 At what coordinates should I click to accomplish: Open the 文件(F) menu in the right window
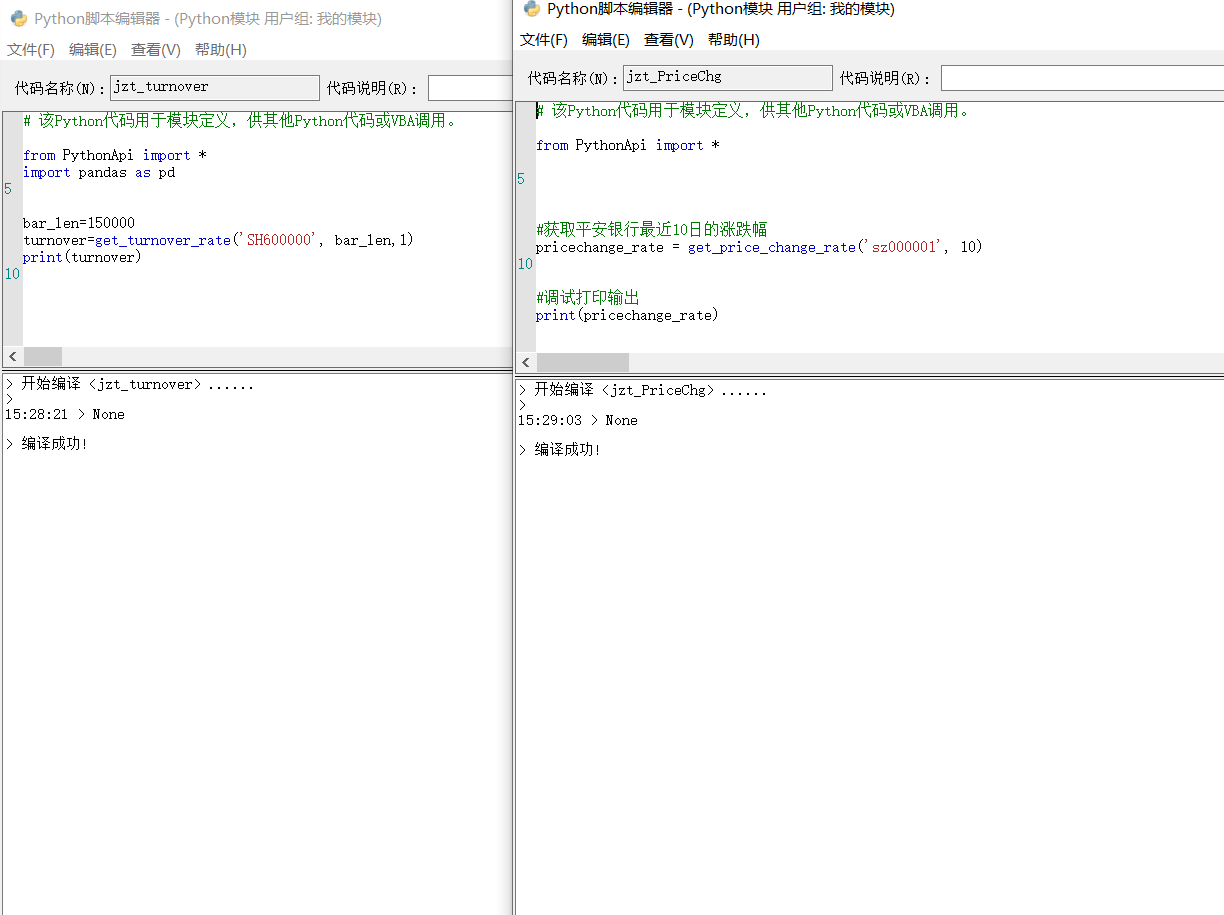(x=544, y=40)
